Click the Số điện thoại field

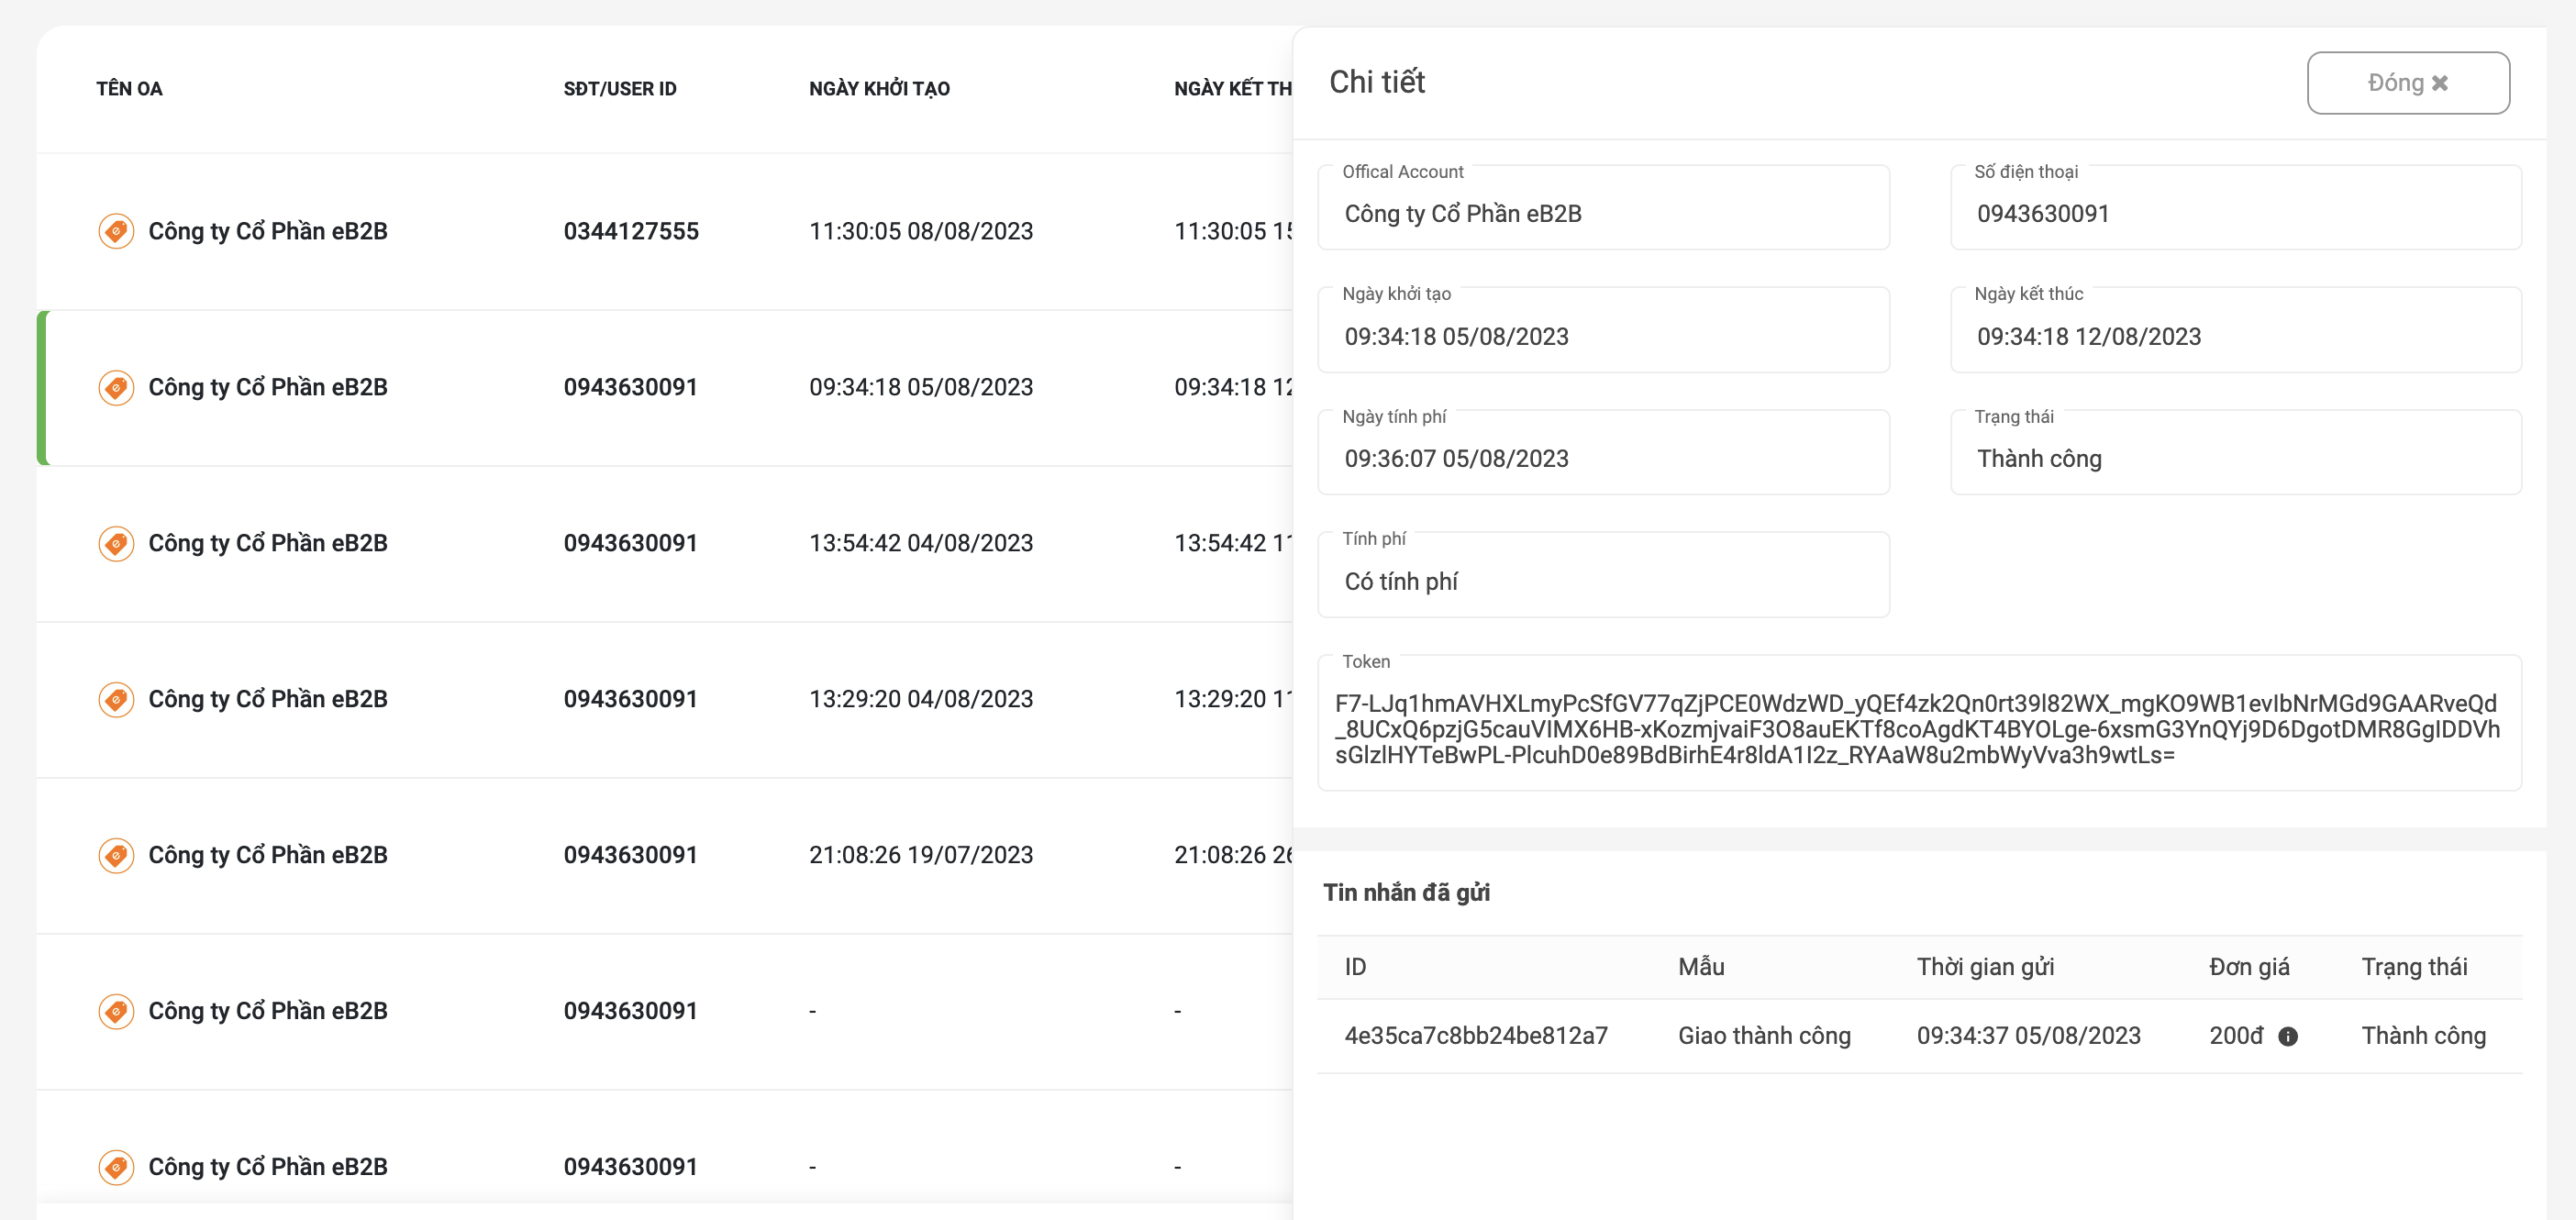2235,207
